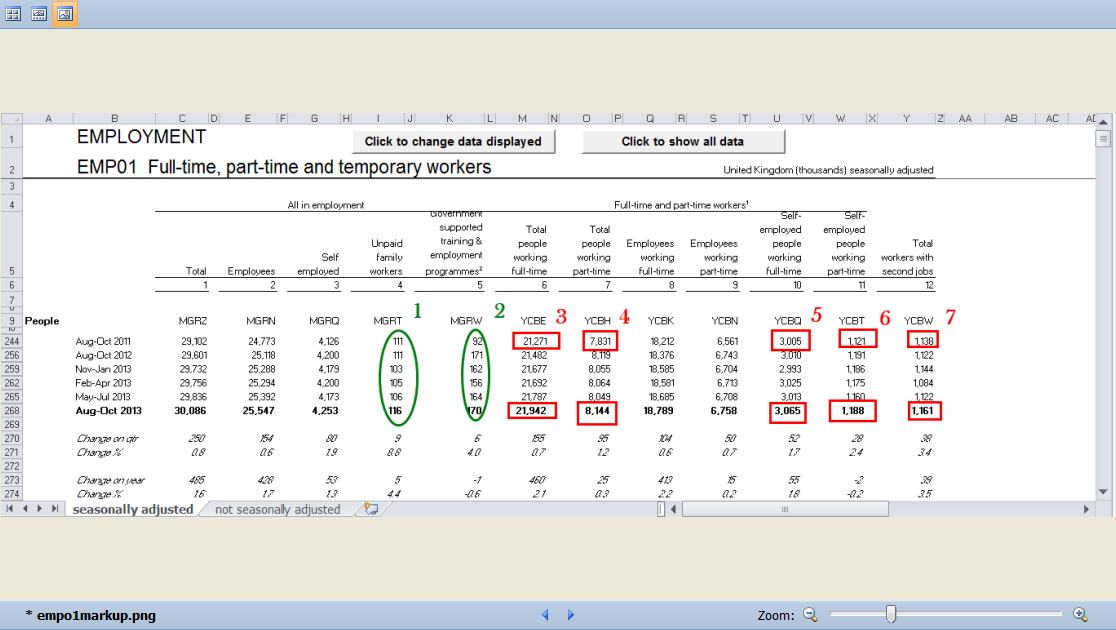Open the 'not seasonally adjusted' sheet tab
The width and height of the screenshot is (1116, 630).
tap(277, 509)
